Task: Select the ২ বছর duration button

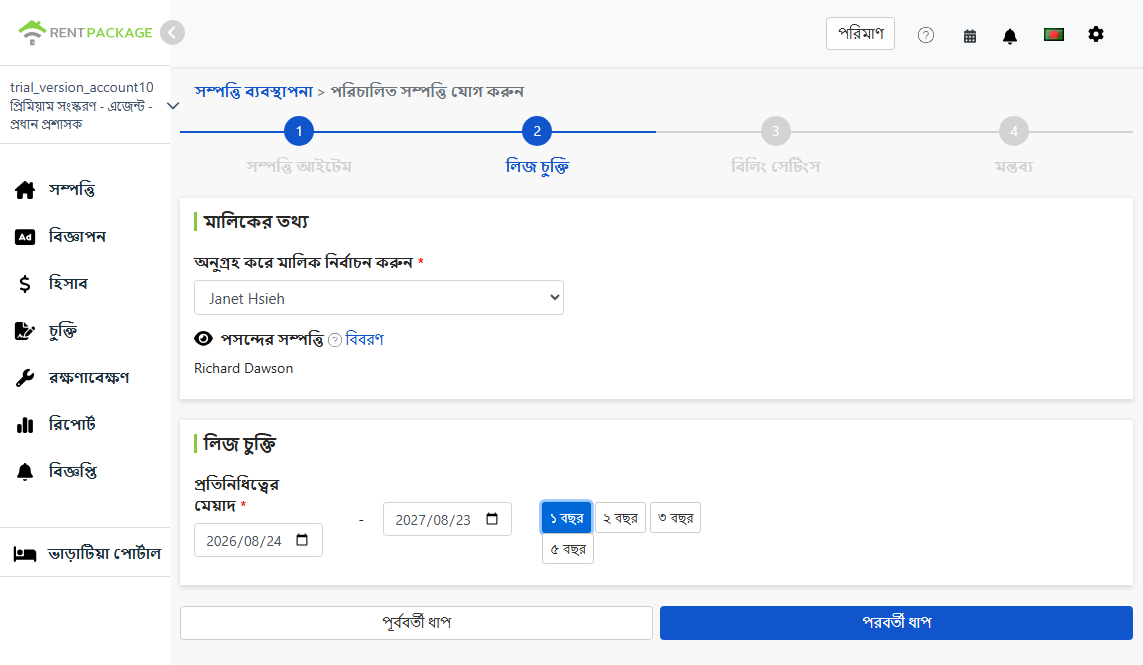Action: click(620, 518)
